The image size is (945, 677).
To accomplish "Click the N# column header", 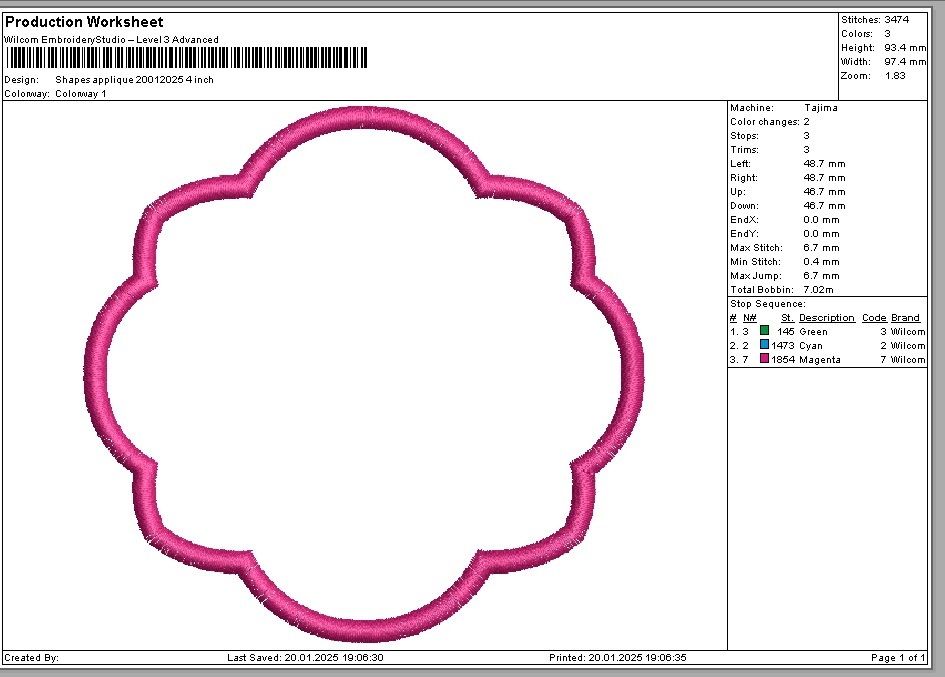I will click(749, 318).
